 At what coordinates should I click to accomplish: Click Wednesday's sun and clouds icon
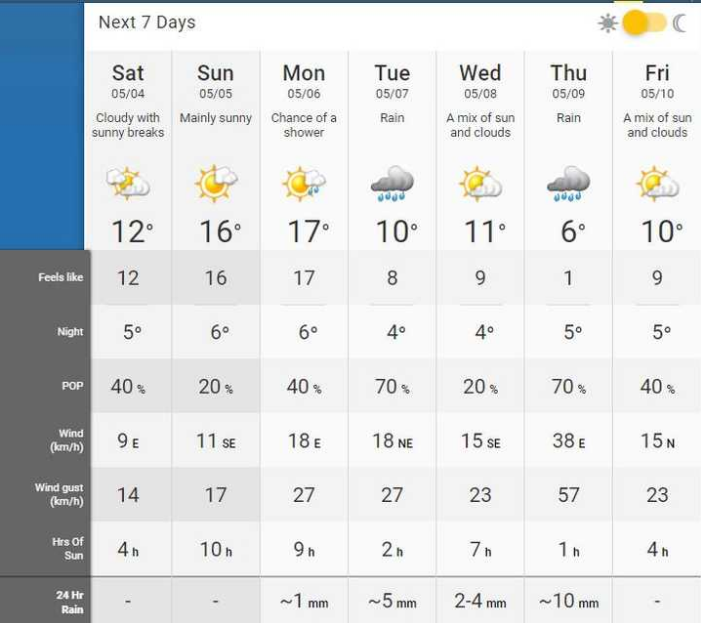480,183
